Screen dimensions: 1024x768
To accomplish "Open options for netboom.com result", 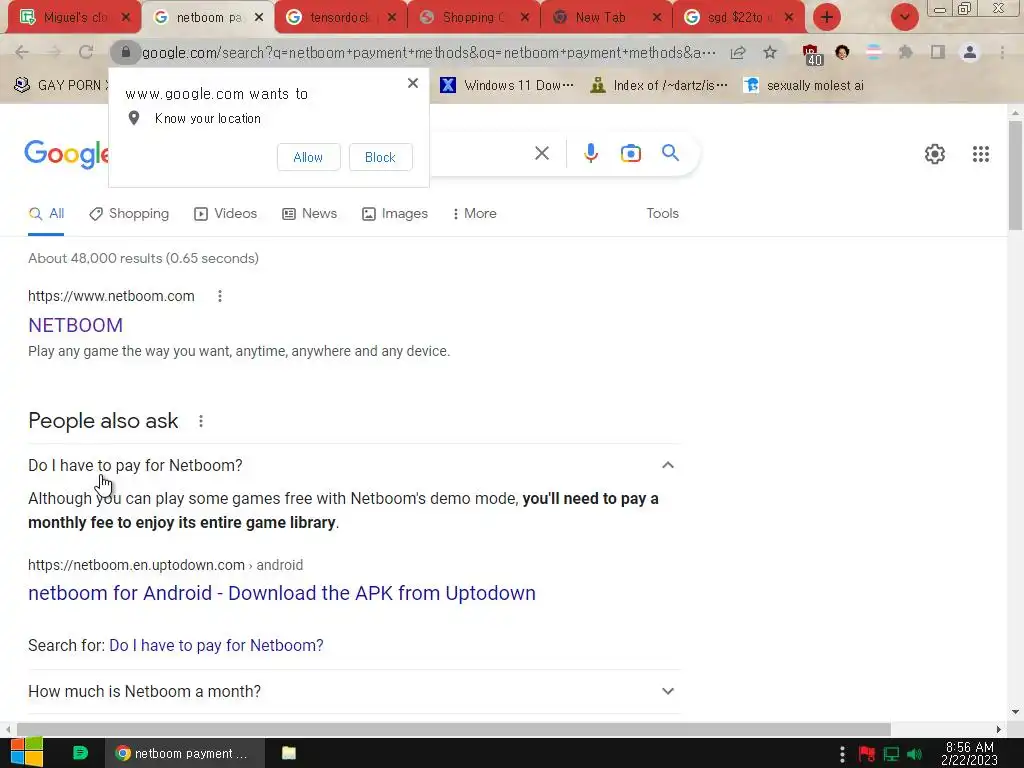I will point(220,296).
